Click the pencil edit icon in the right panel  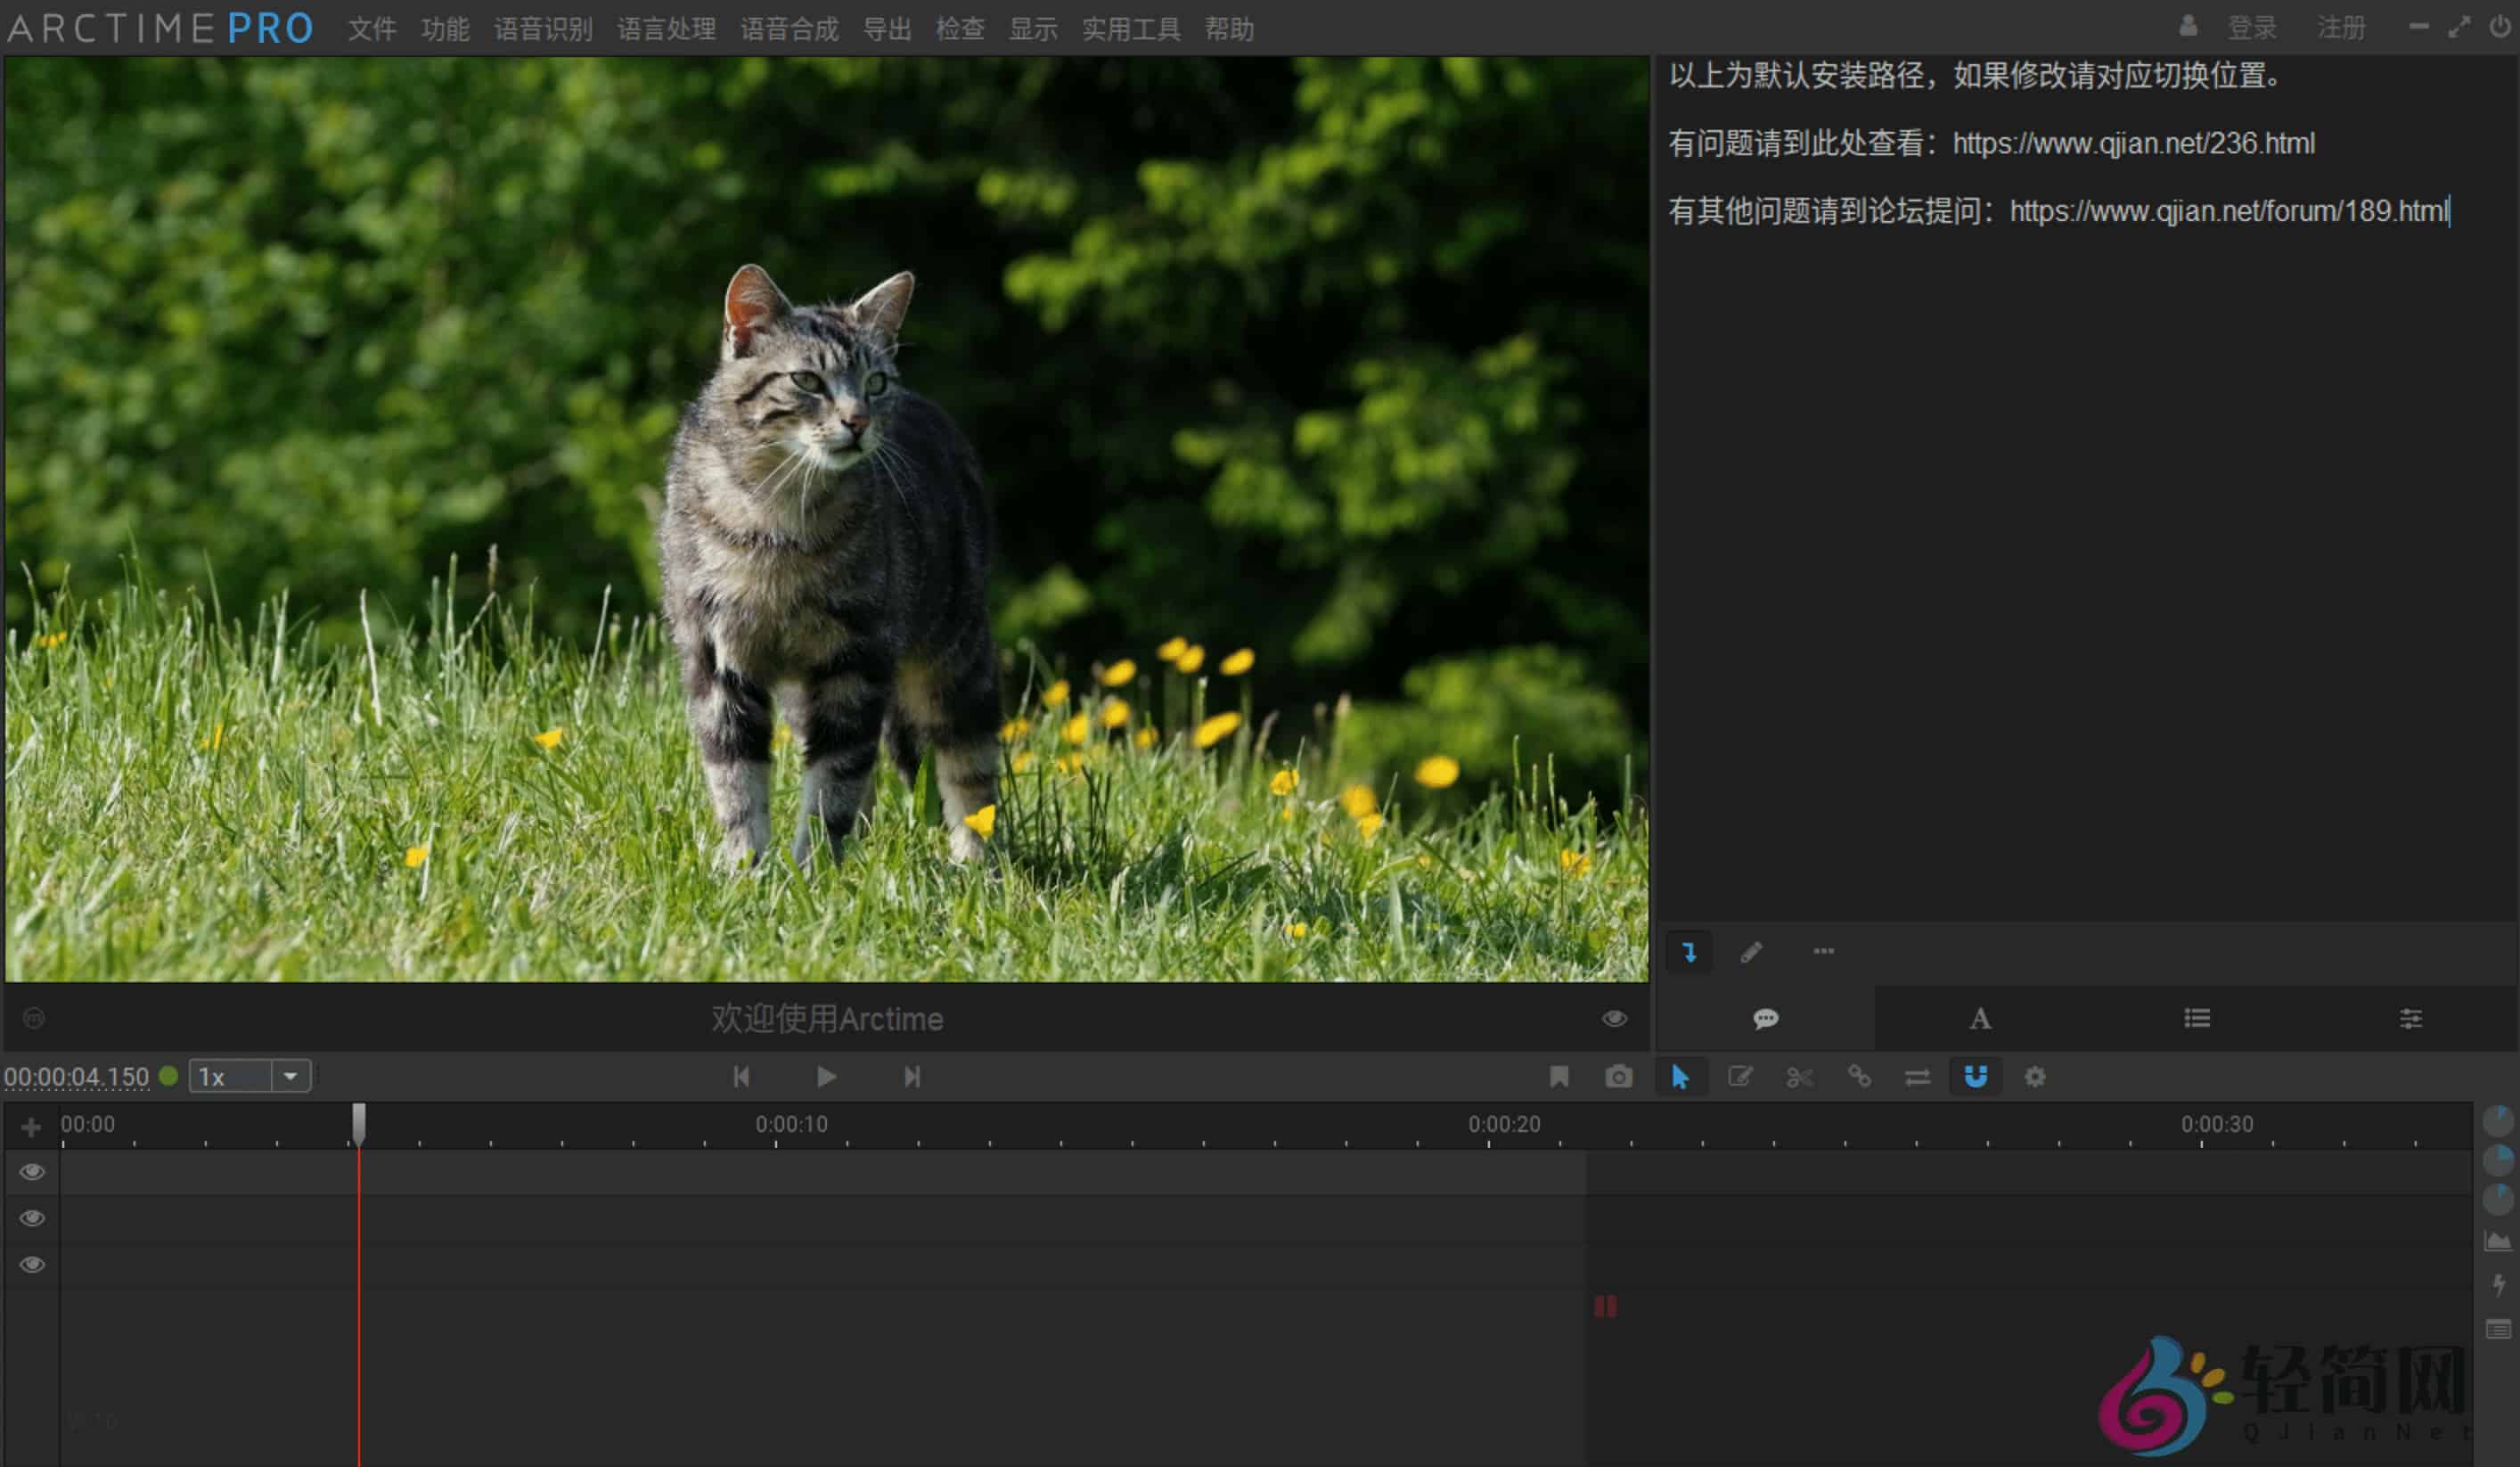[x=1752, y=952]
